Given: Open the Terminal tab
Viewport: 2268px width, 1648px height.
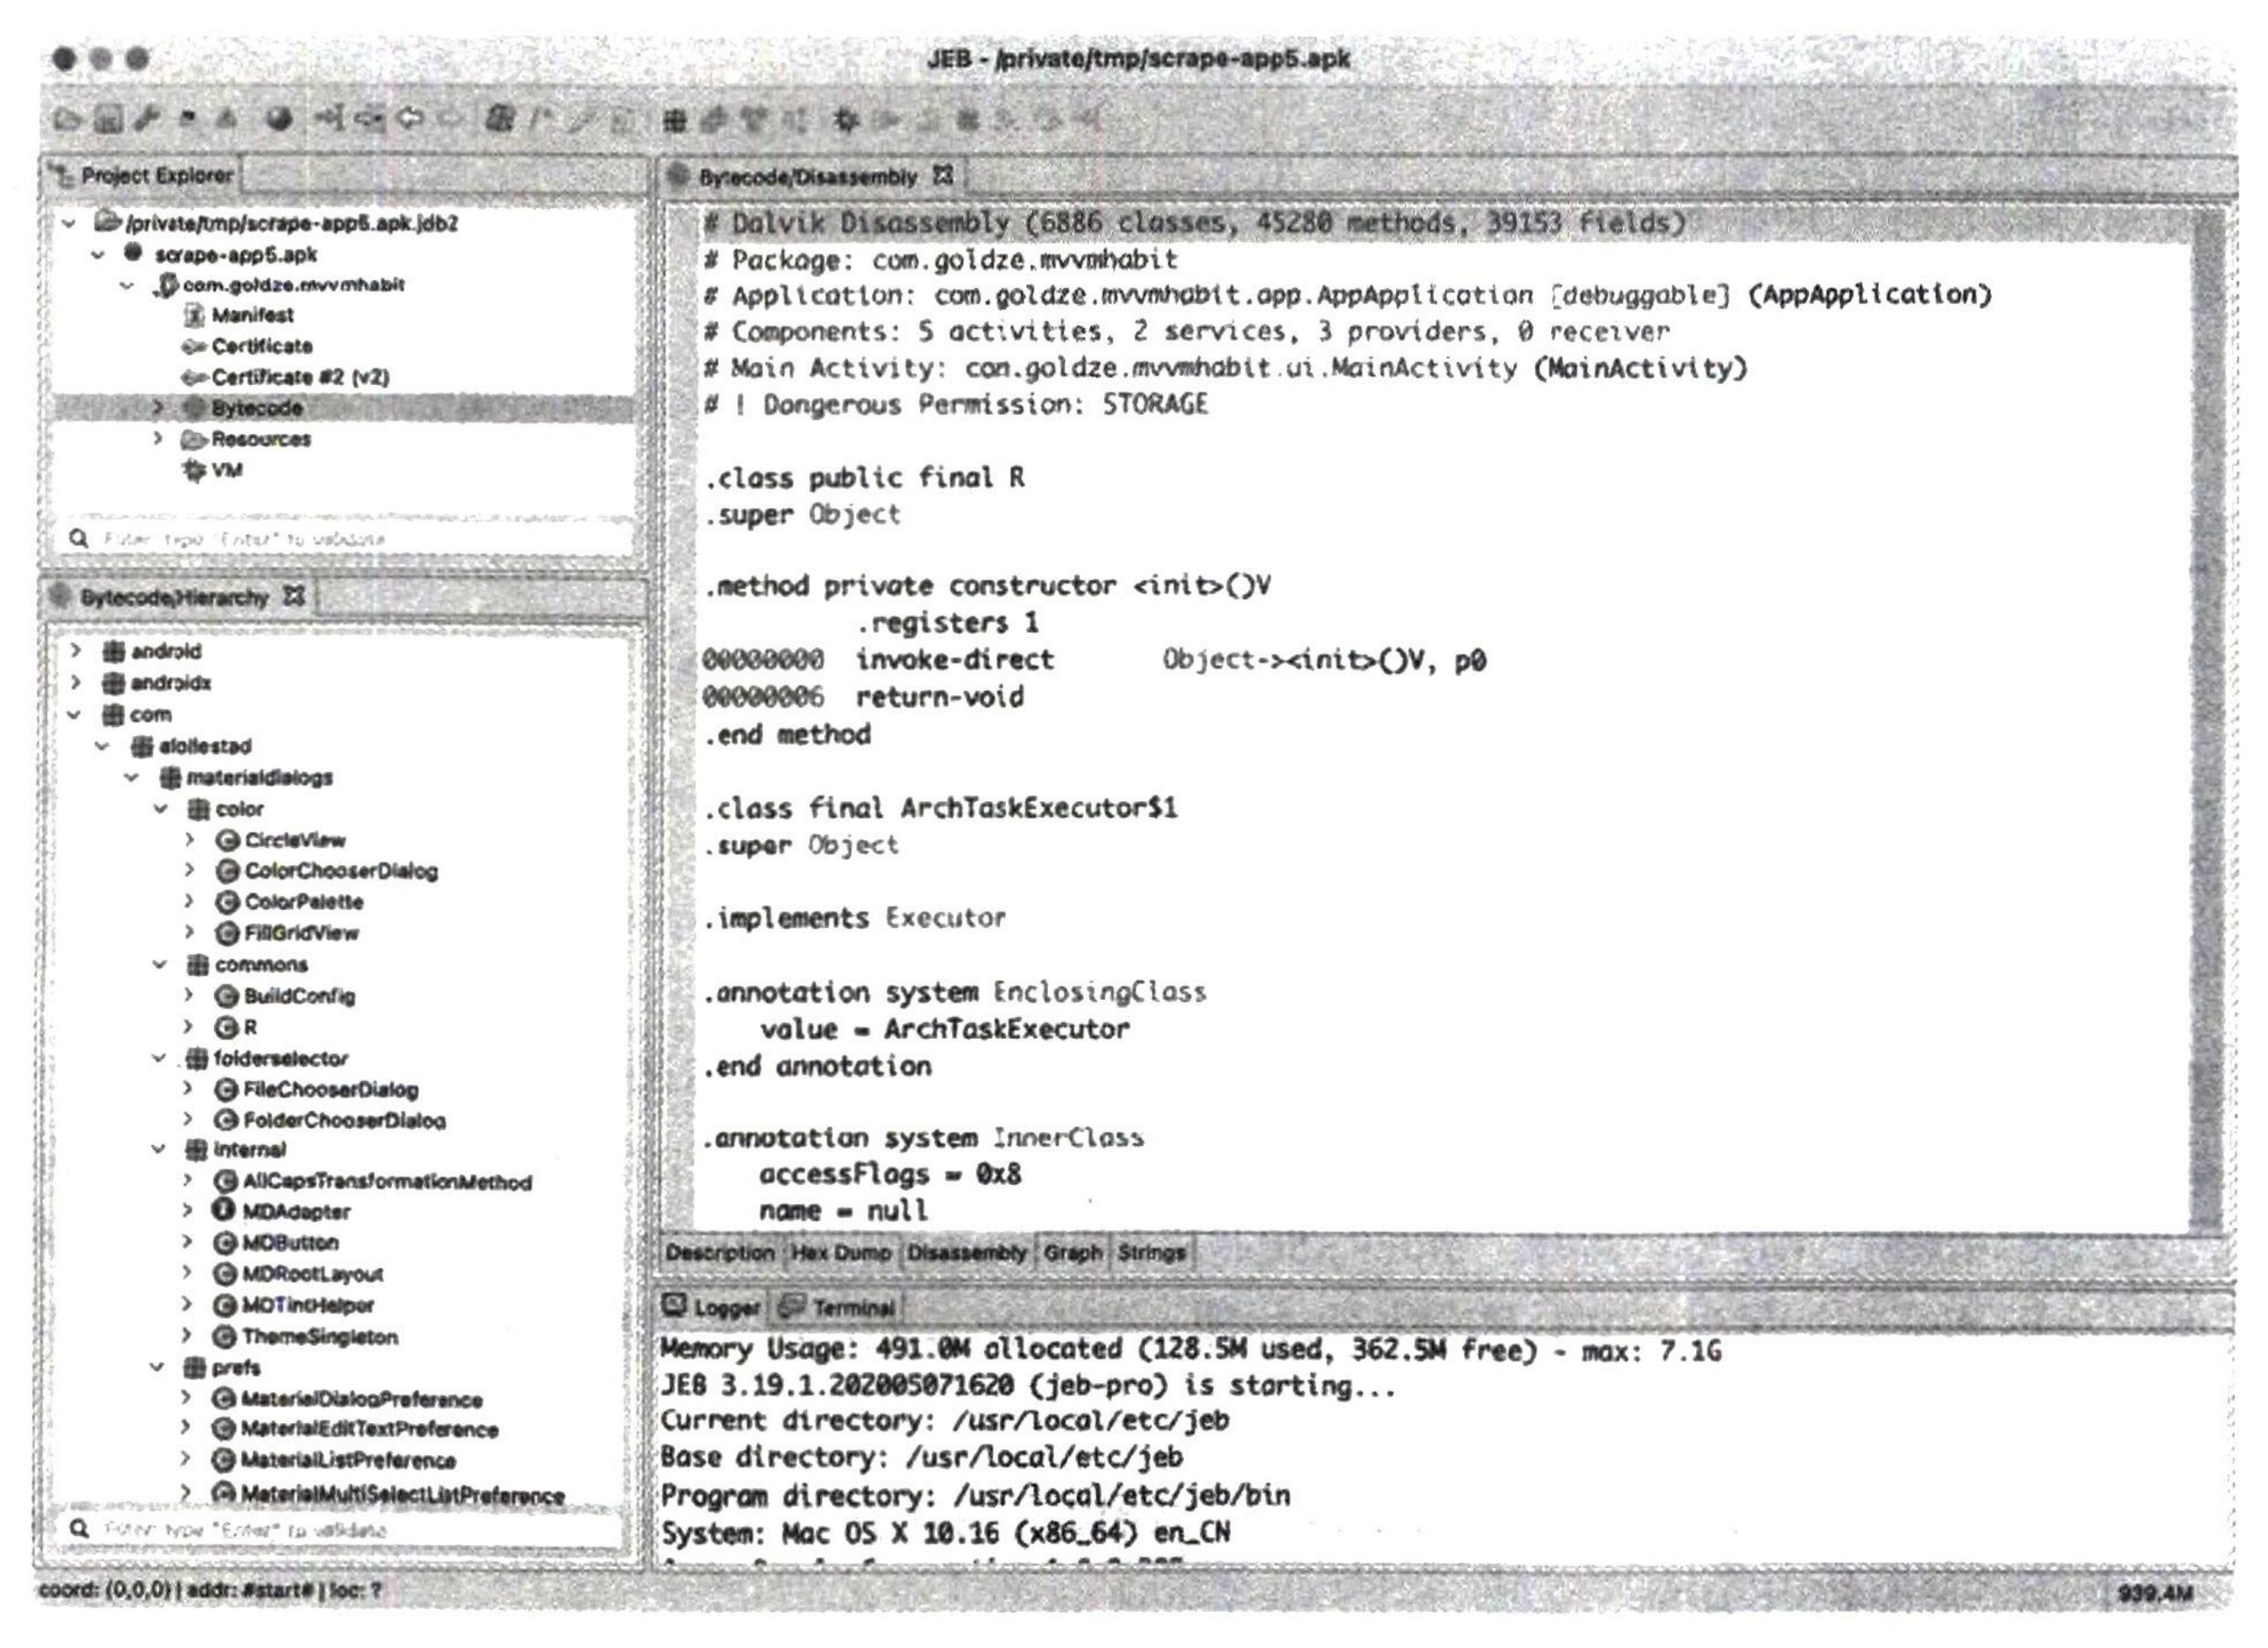Looking at the screenshot, I should click(838, 1307).
